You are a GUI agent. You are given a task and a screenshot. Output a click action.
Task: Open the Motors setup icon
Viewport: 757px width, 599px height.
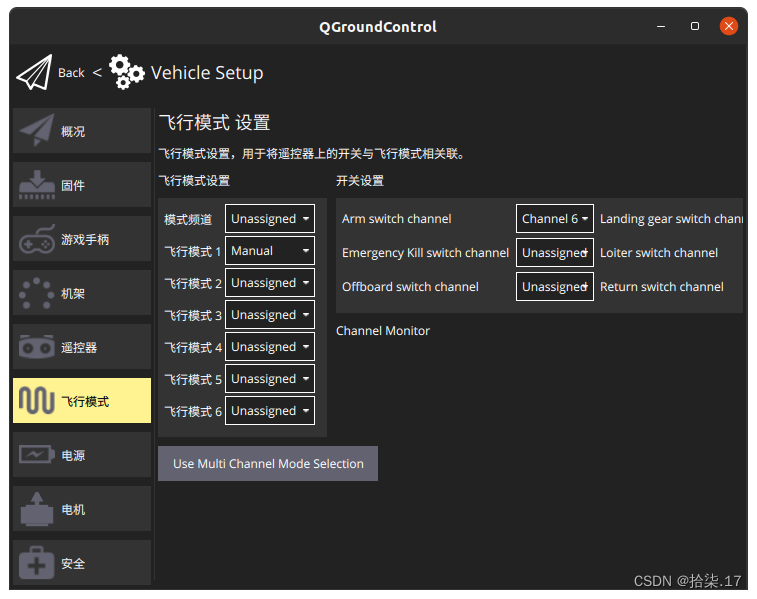tap(37, 509)
